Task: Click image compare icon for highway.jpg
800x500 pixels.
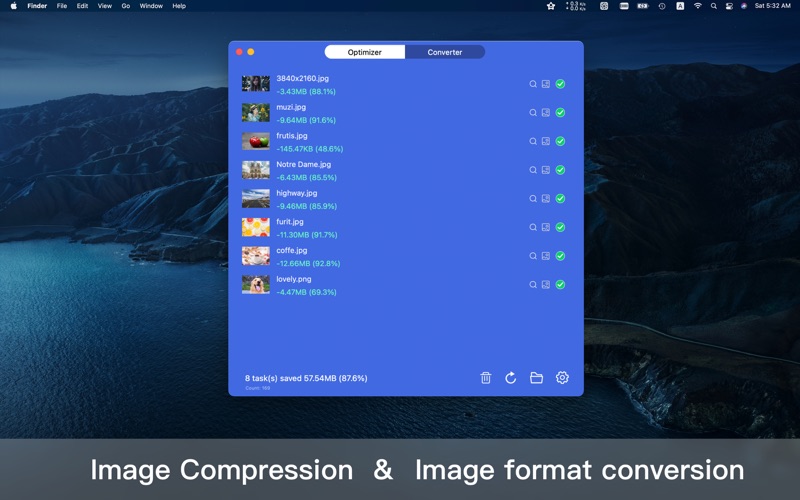Action: point(546,199)
